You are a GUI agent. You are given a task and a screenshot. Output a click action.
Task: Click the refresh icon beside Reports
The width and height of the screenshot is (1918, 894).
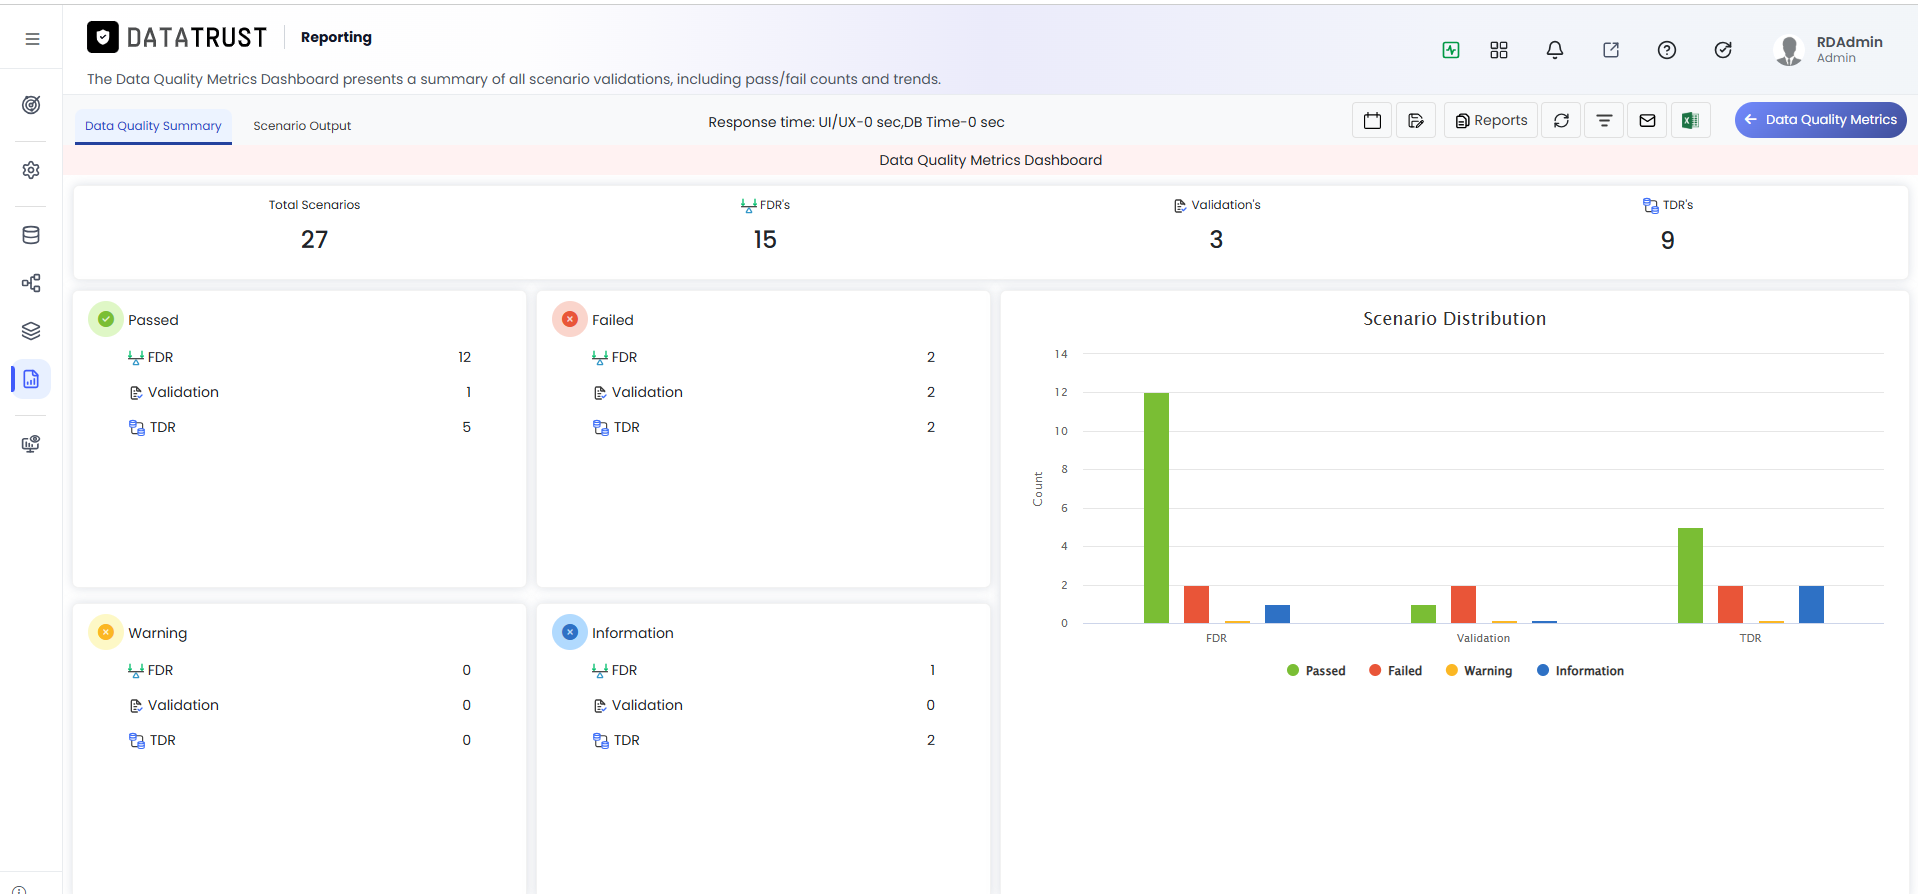pyautogui.click(x=1561, y=120)
